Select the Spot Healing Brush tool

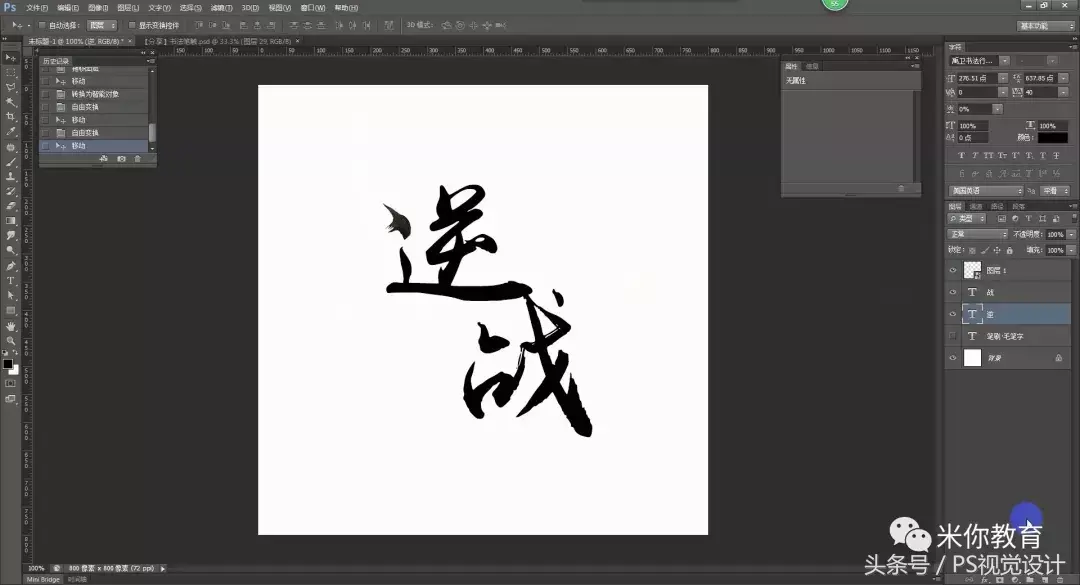coord(10,147)
